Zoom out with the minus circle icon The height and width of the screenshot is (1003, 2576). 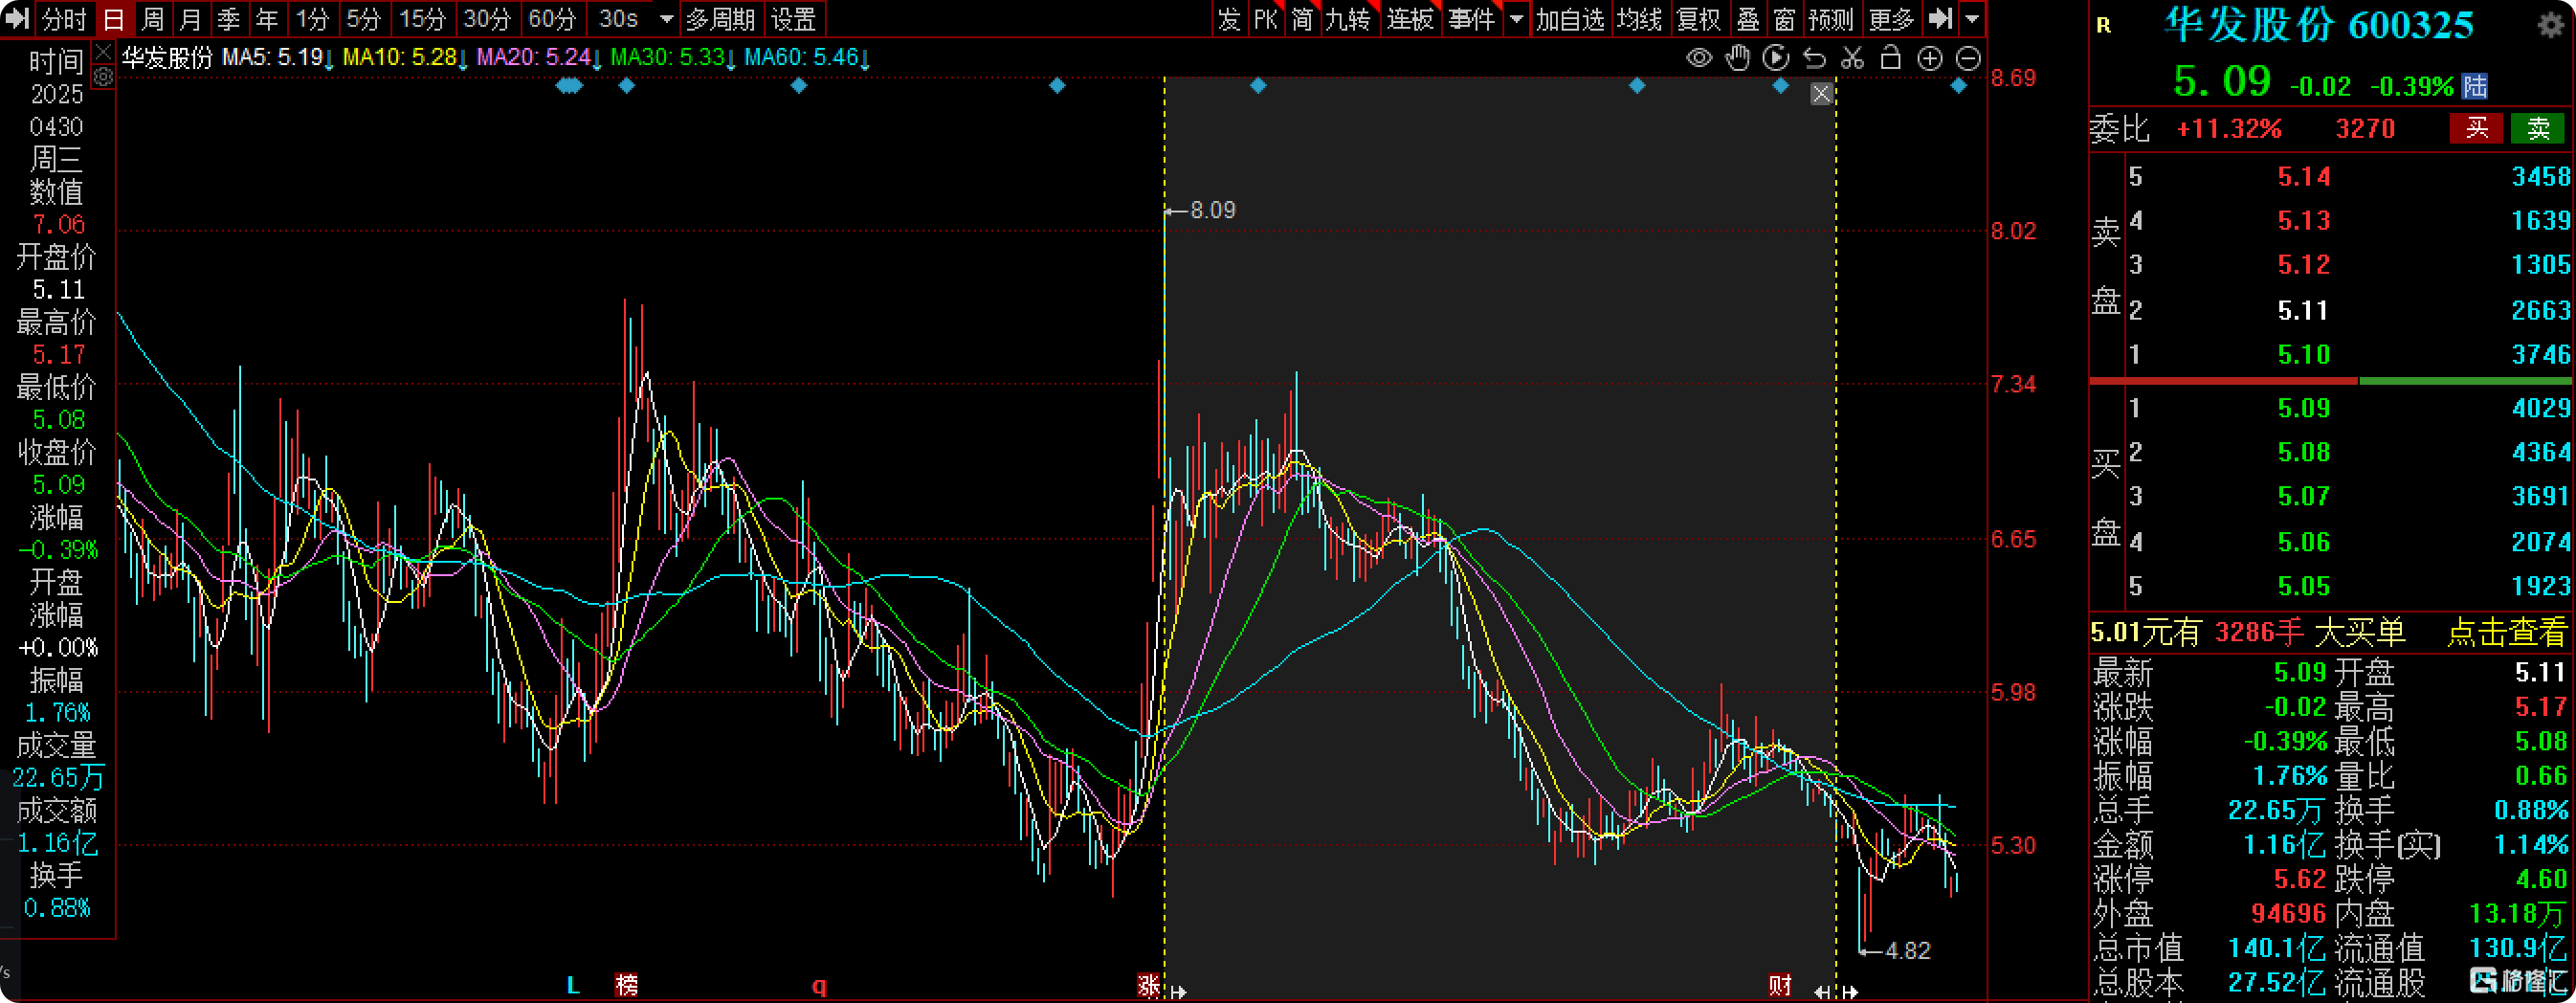[1967, 58]
